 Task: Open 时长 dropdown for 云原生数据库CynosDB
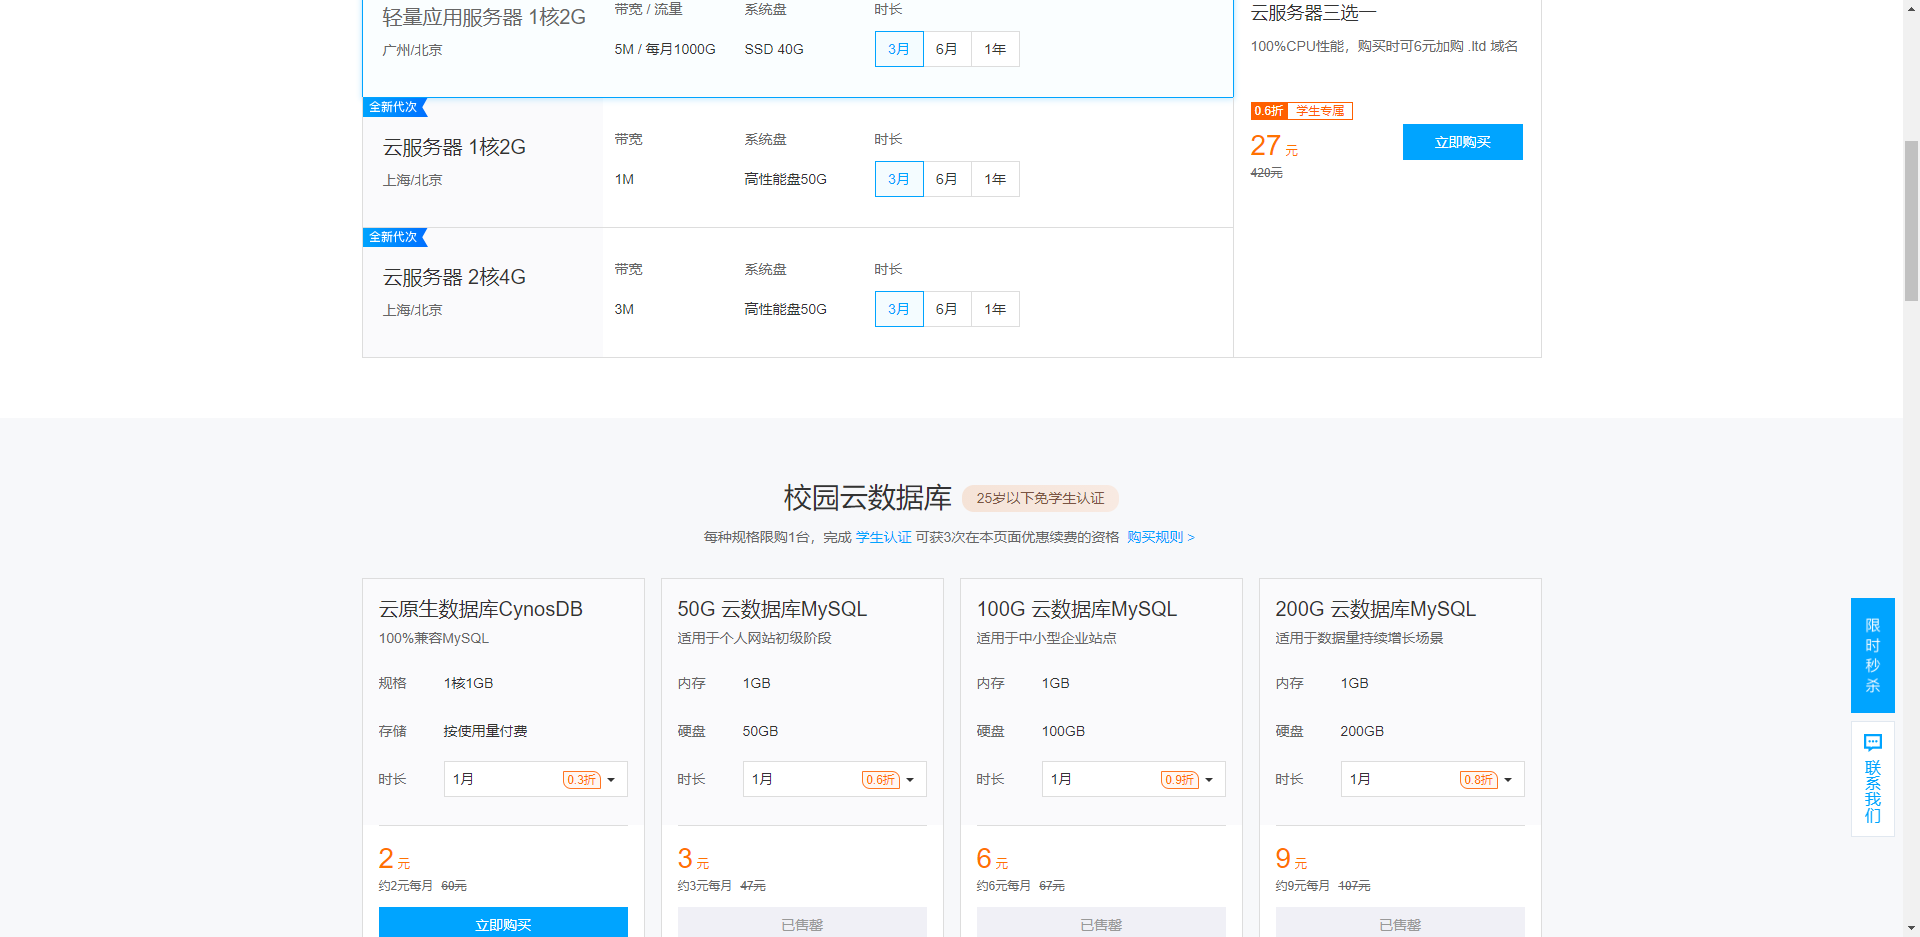click(535, 779)
